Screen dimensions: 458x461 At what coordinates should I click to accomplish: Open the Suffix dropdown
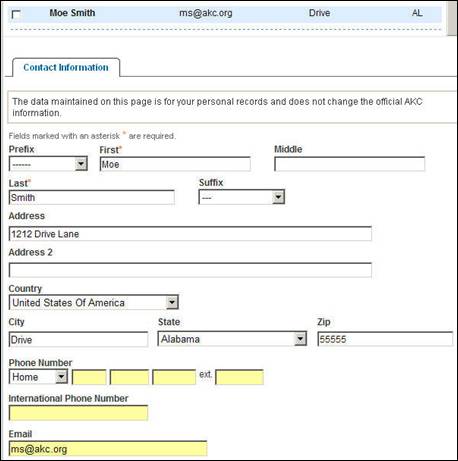coord(242,197)
